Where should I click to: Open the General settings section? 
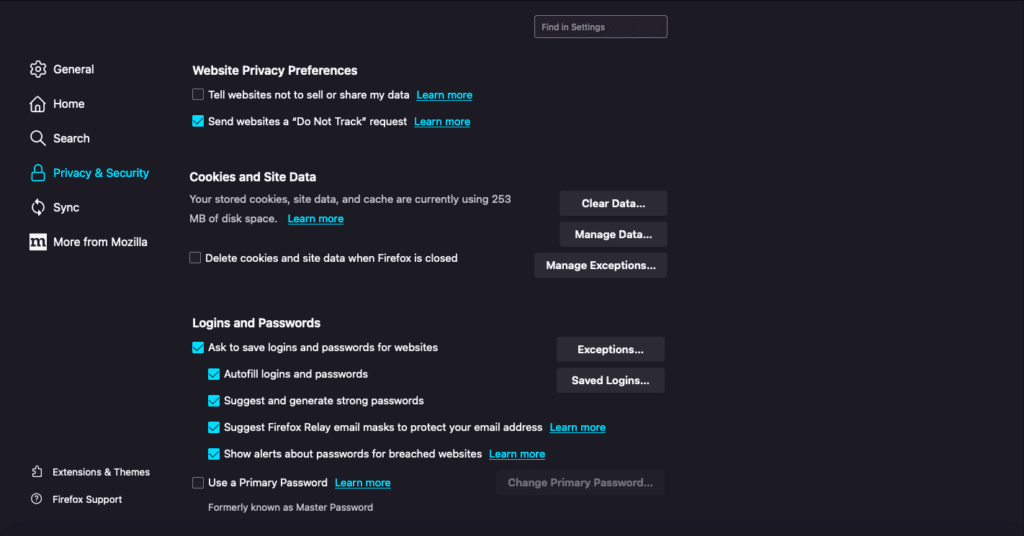[x=74, y=69]
